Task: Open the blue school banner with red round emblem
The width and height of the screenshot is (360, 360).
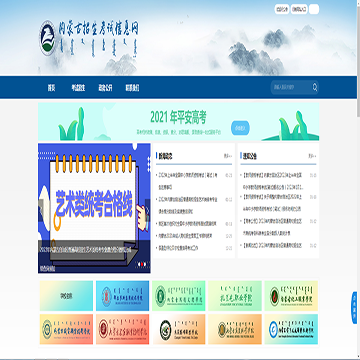Action: 122,296
